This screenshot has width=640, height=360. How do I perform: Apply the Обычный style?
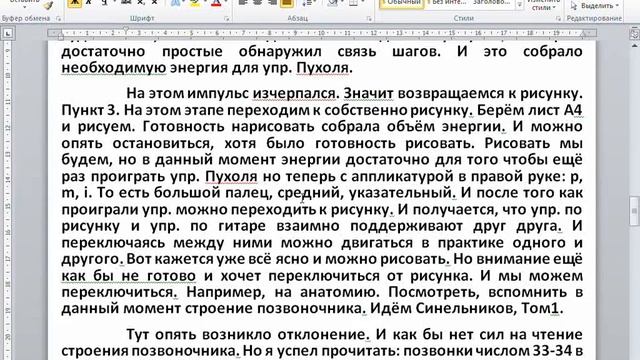tap(402, 4)
